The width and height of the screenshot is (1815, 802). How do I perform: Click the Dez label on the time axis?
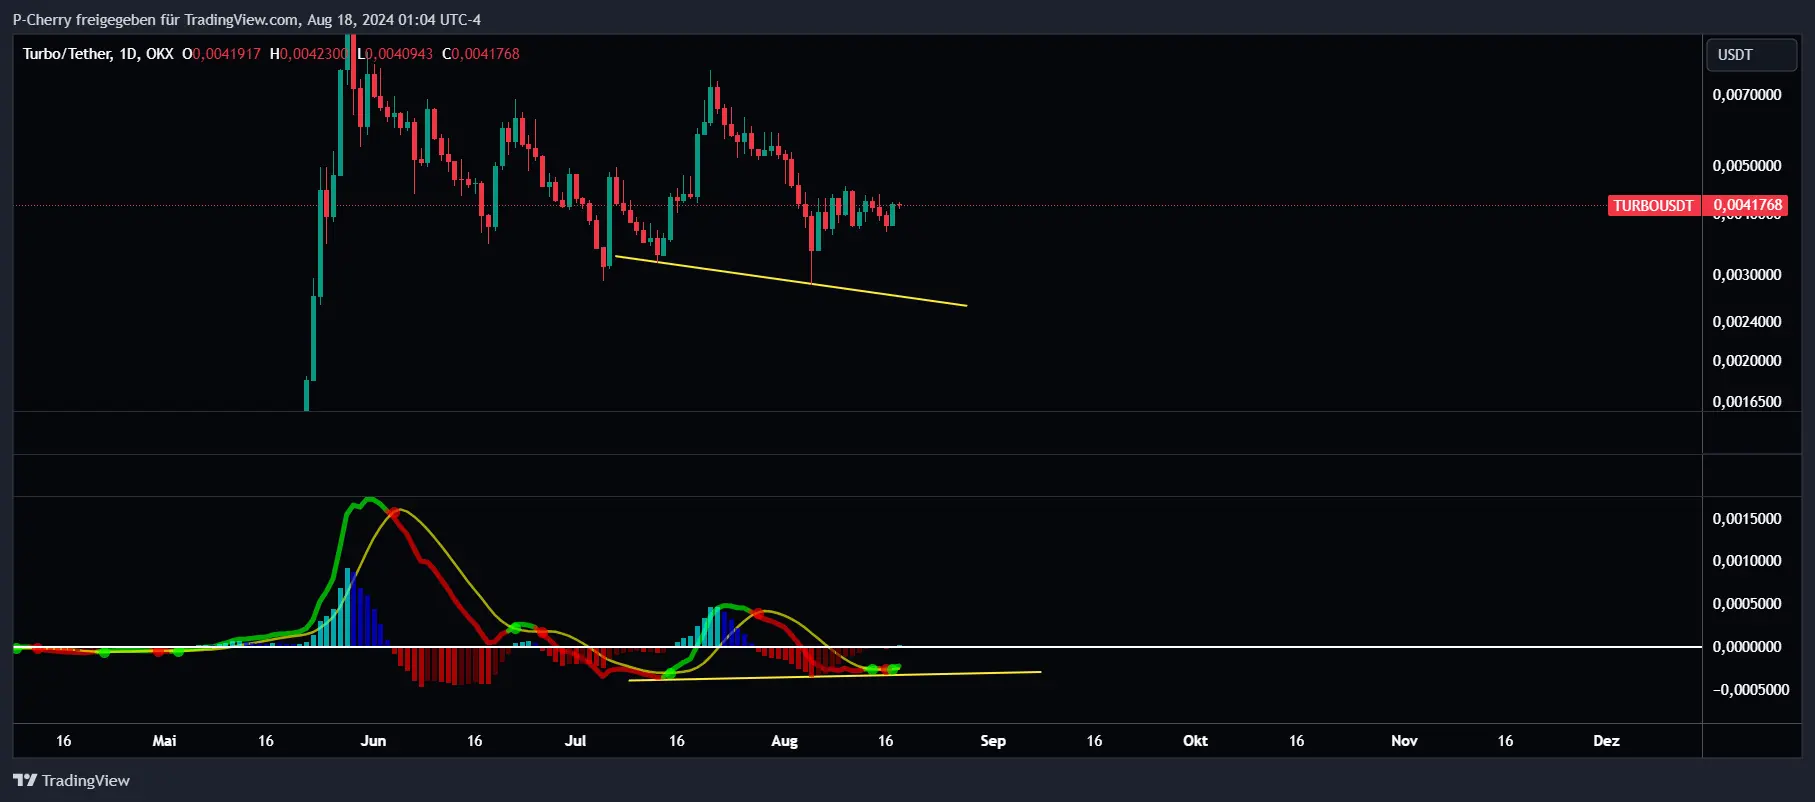click(x=1606, y=741)
